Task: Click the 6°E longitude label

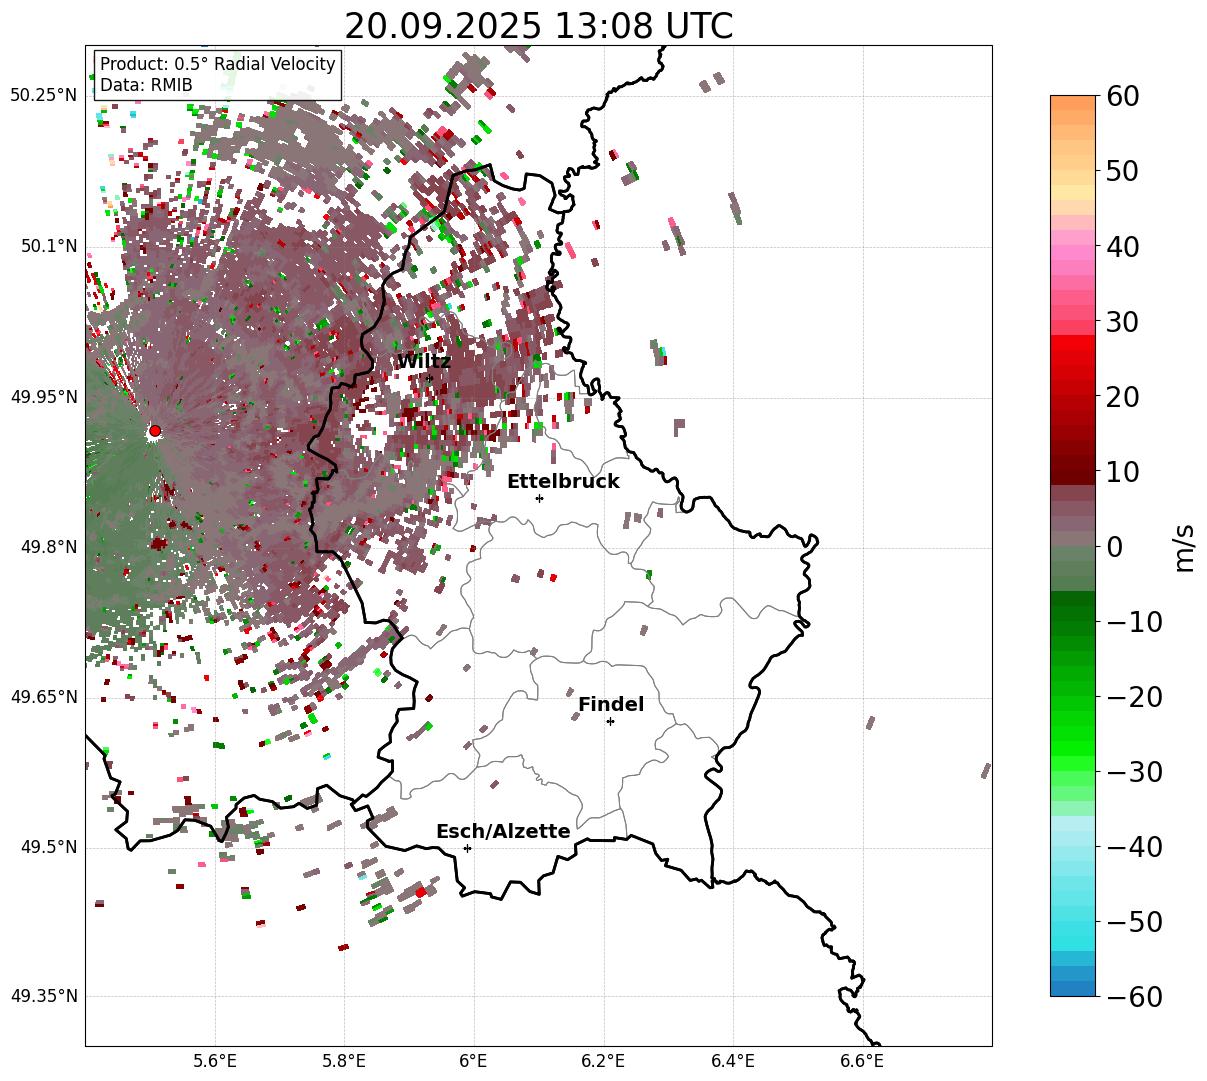Action: [473, 1060]
